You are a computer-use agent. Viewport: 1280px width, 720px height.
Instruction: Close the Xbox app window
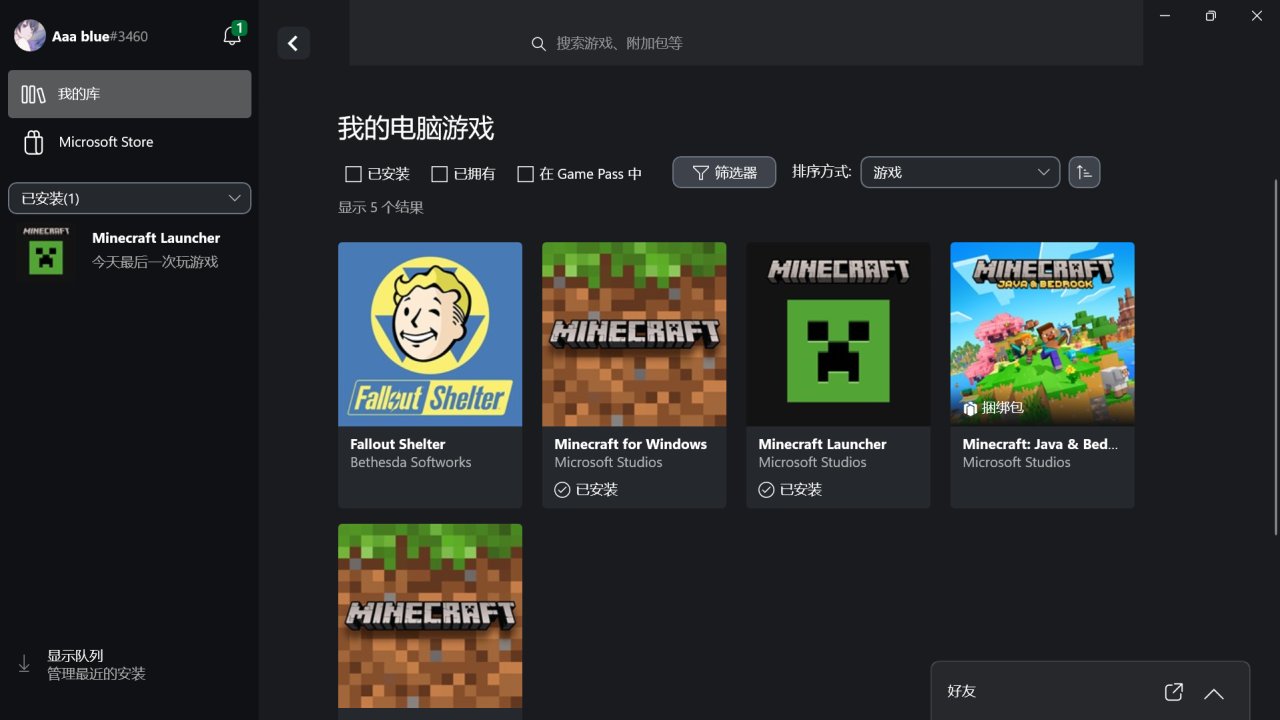1257,15
